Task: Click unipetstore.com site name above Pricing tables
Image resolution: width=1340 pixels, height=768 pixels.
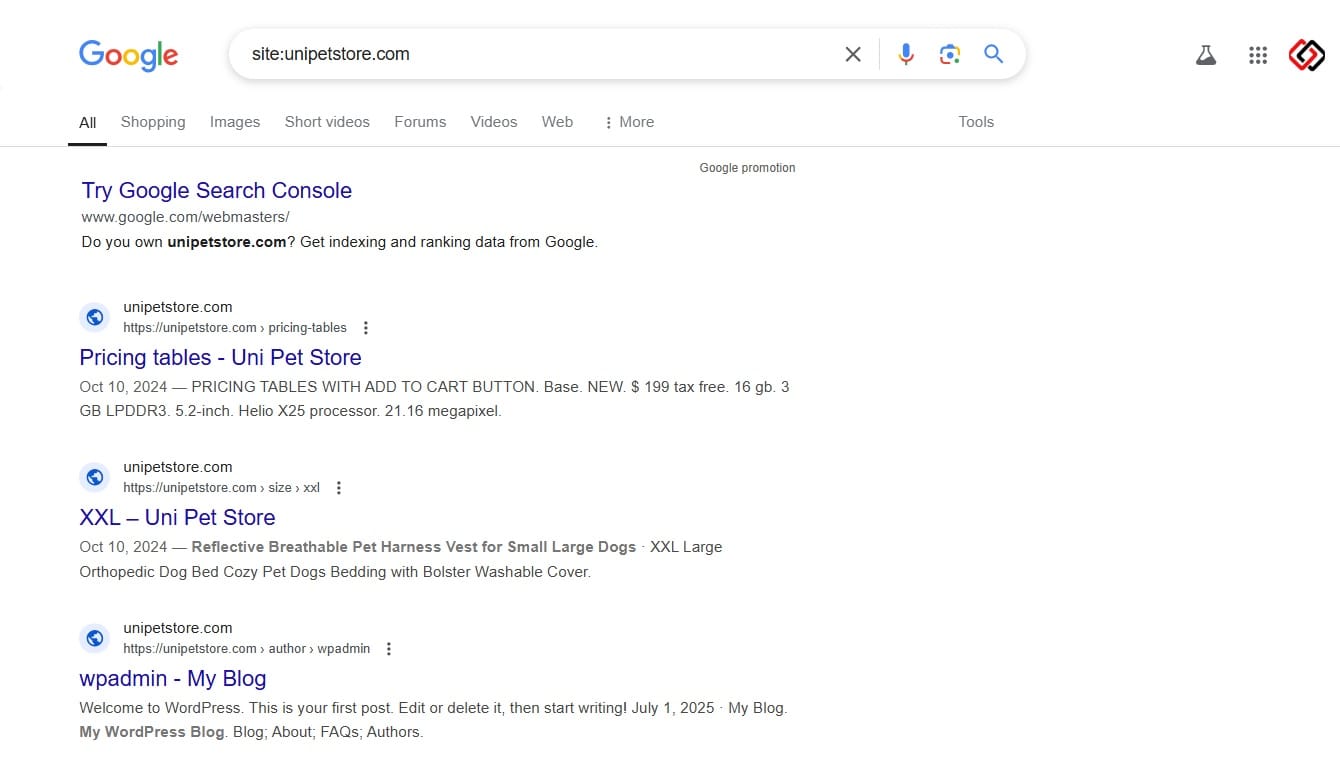Action: click(x=178, y=307)
